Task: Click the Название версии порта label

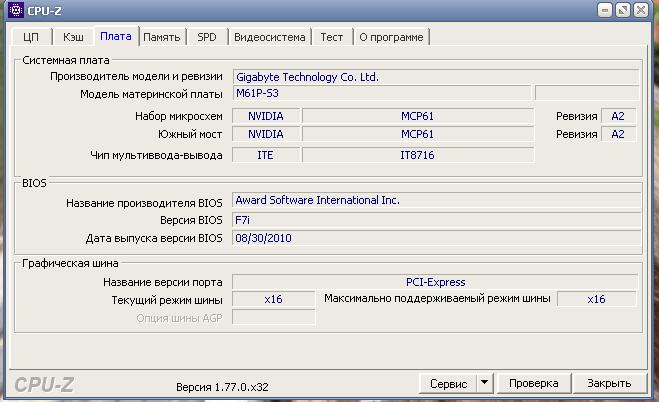Action: pos(163,282)
